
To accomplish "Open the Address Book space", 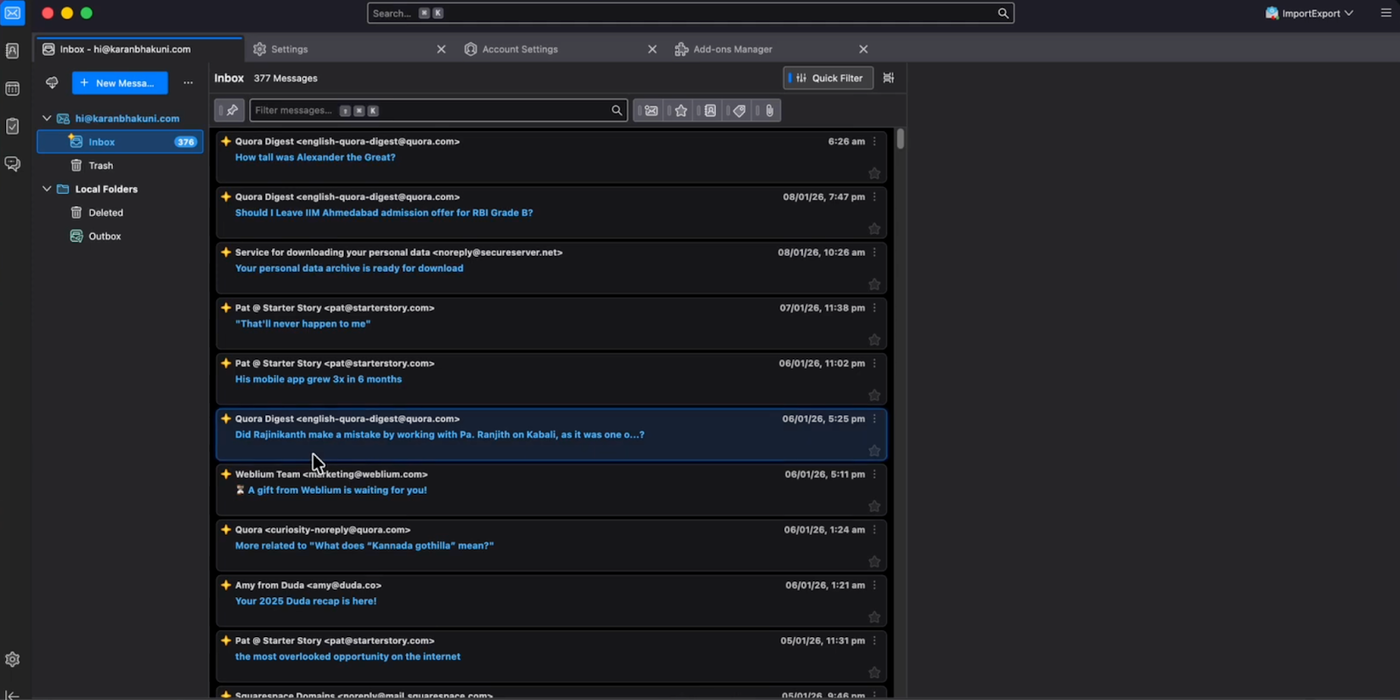I will [x=12, y=51].
